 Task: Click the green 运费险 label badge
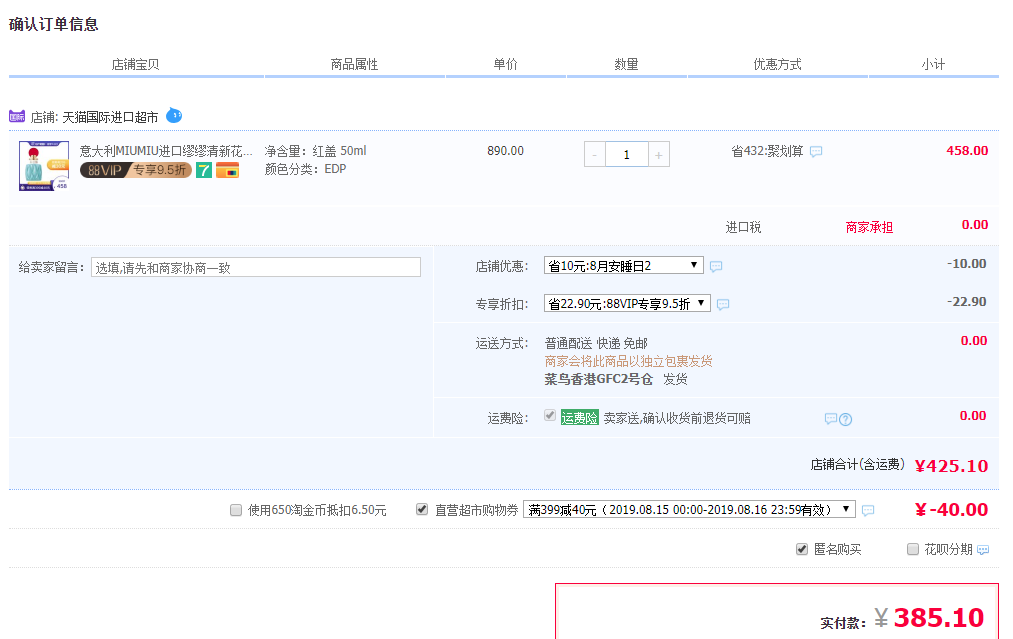point(580,418)
